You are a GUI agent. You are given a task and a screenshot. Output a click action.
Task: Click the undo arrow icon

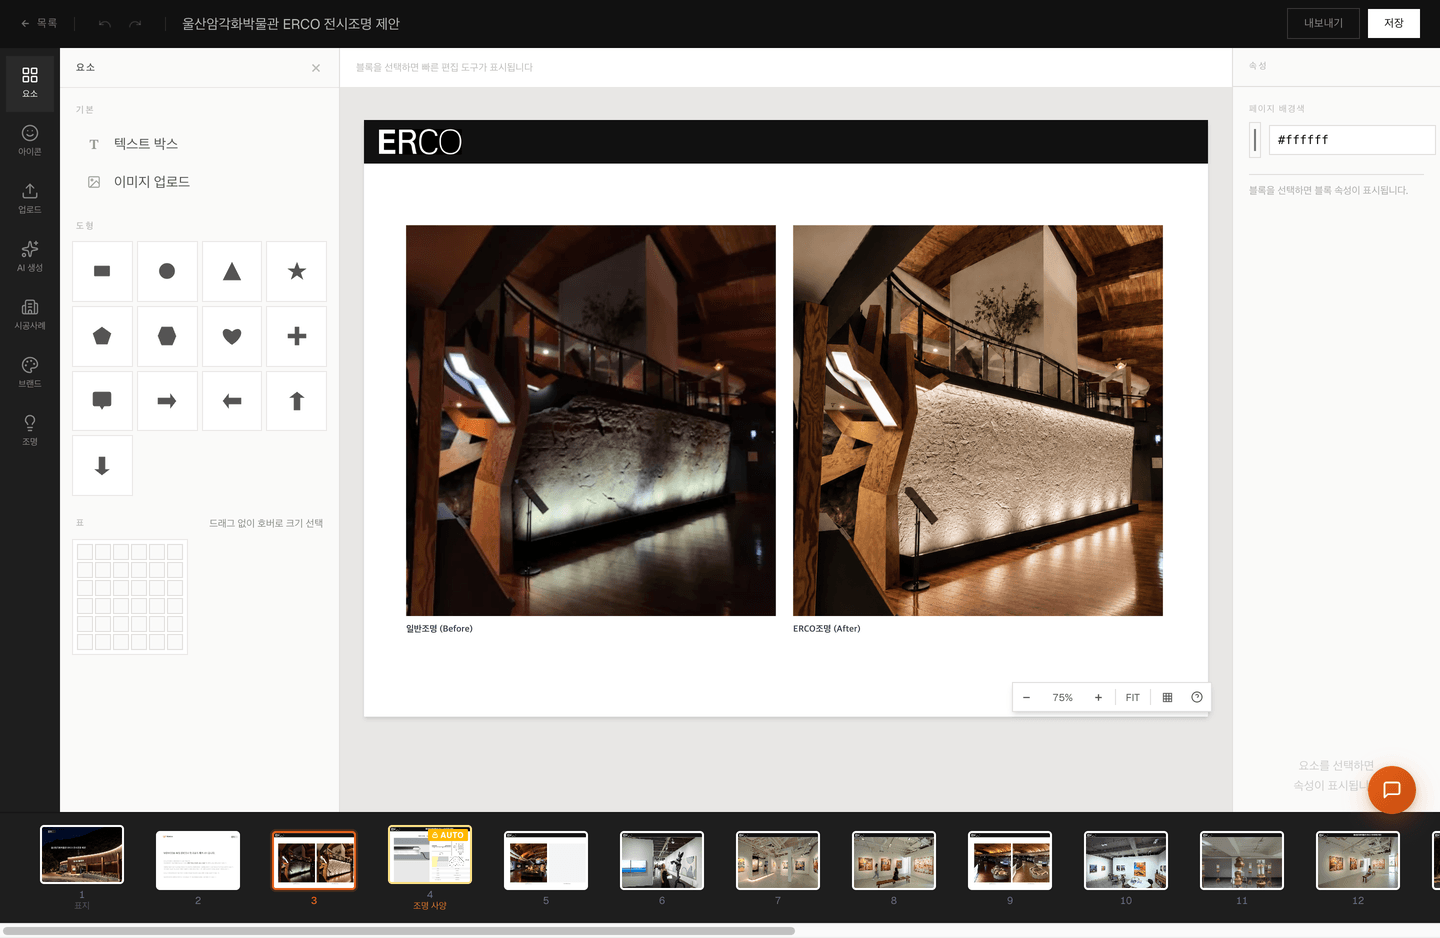(x=105, y=24)
